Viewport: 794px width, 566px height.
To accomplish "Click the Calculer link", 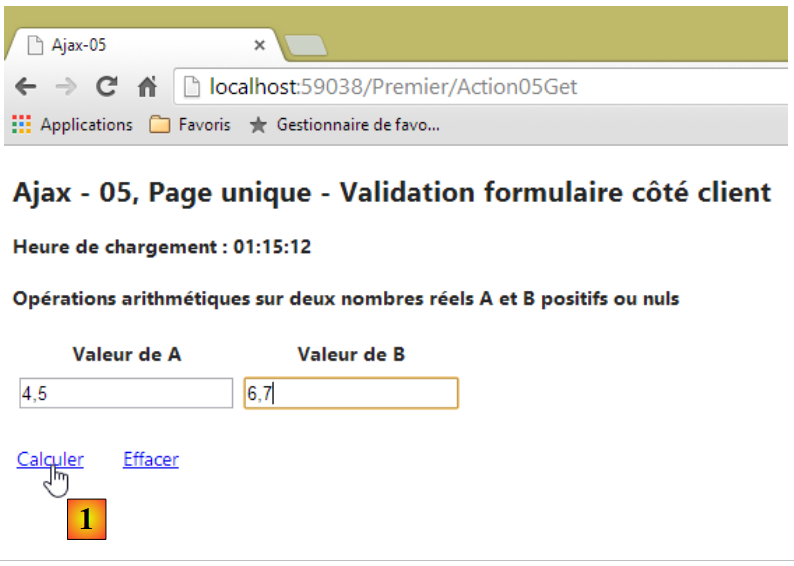I will [50, 459].
